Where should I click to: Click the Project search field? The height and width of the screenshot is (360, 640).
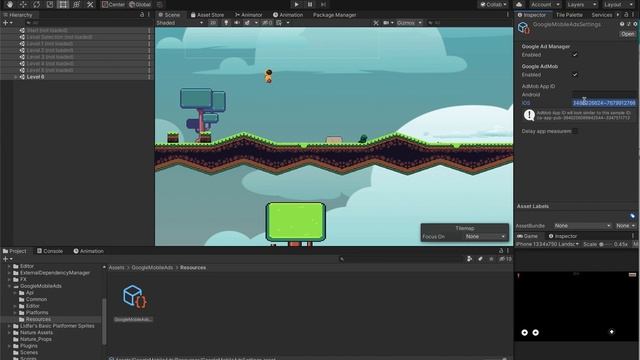pos(402,259)
